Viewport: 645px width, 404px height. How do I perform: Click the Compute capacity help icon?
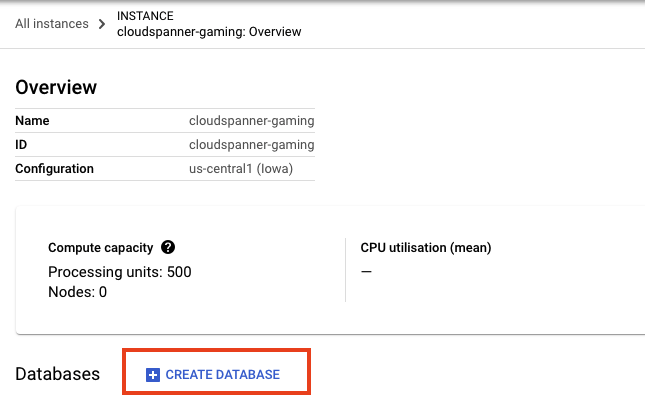coord(168,247)
